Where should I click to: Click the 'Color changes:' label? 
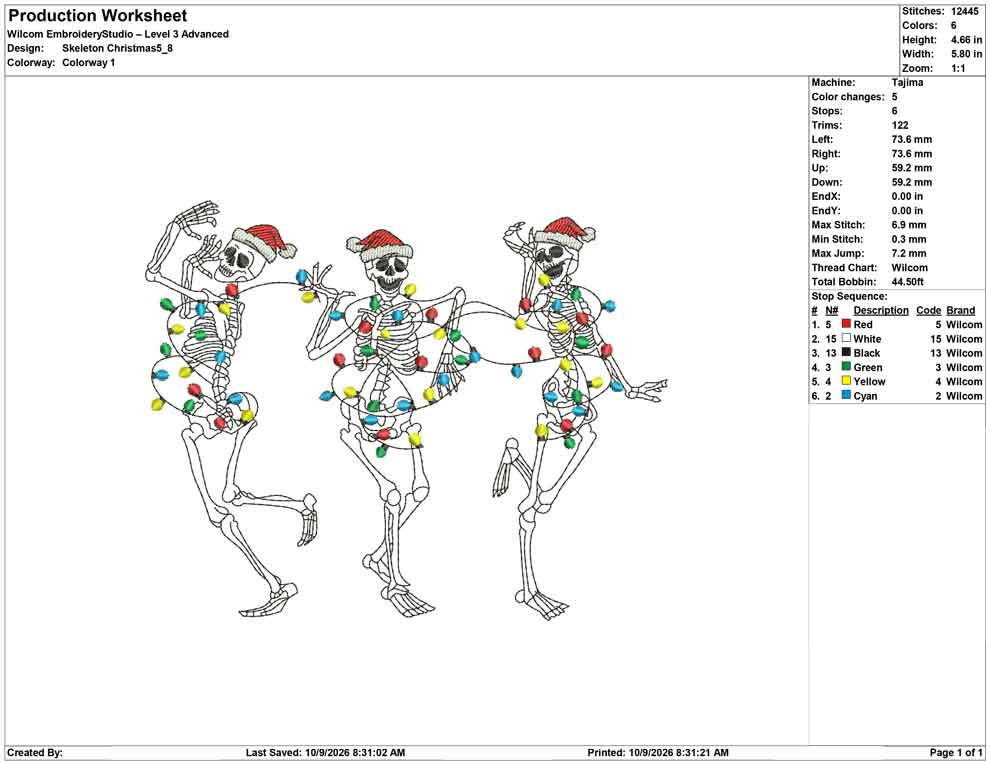pos(848,97)
